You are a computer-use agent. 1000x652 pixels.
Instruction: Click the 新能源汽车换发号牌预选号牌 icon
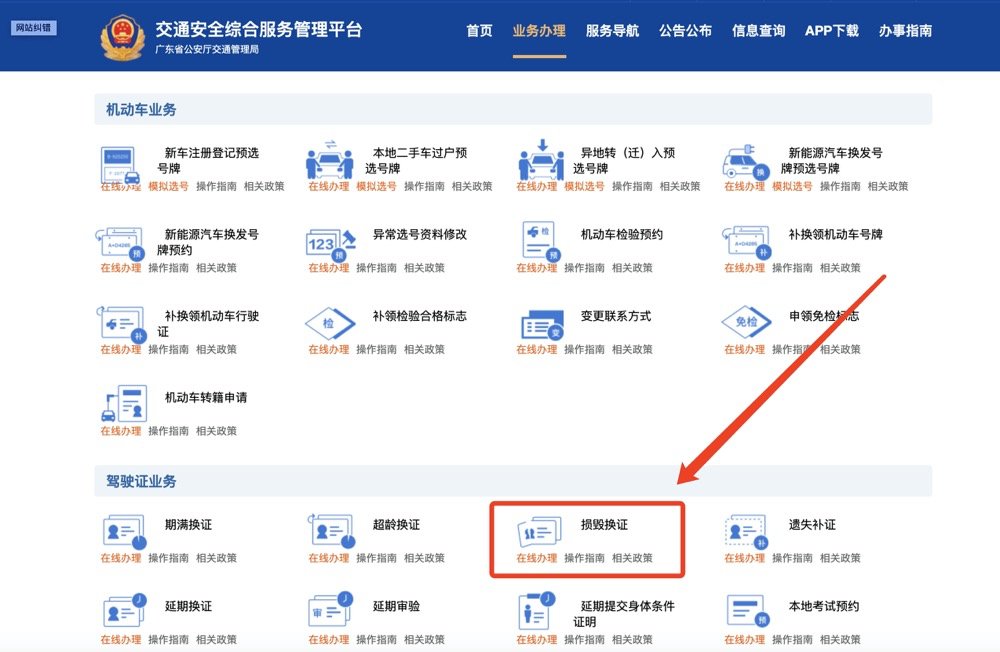(746, 162)
